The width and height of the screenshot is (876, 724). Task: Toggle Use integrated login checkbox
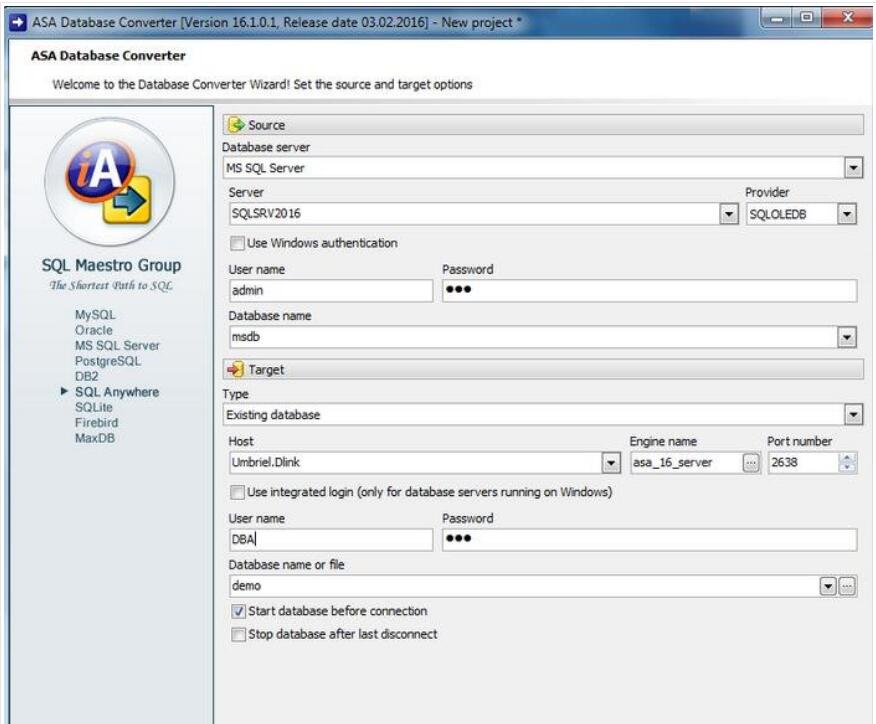click(x=238, y=492)
